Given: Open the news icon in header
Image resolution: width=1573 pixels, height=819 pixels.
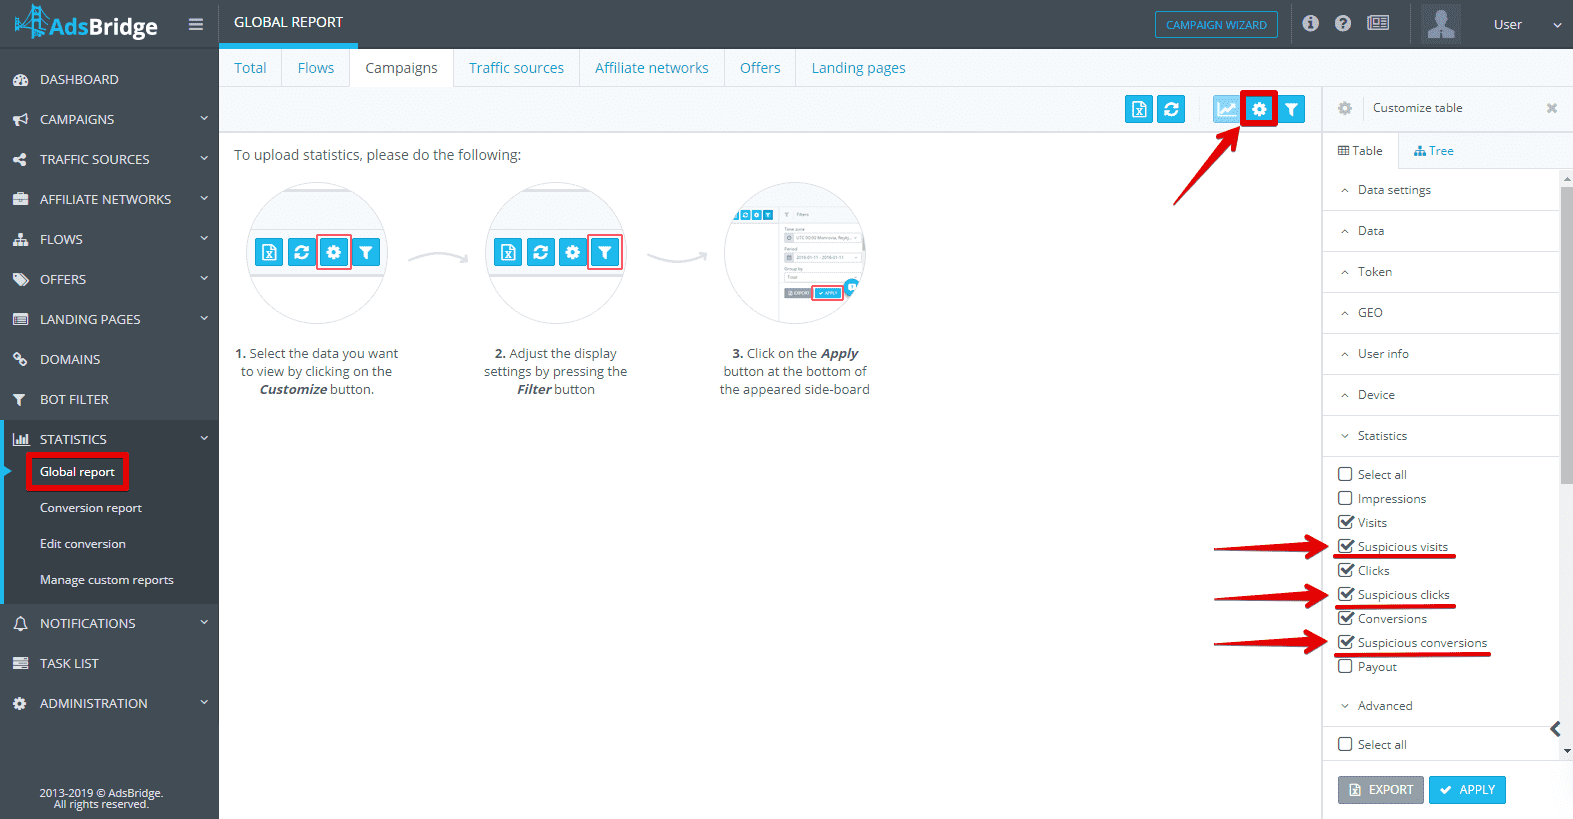Looking at the screenshot, I should [x=1378, y=23].
